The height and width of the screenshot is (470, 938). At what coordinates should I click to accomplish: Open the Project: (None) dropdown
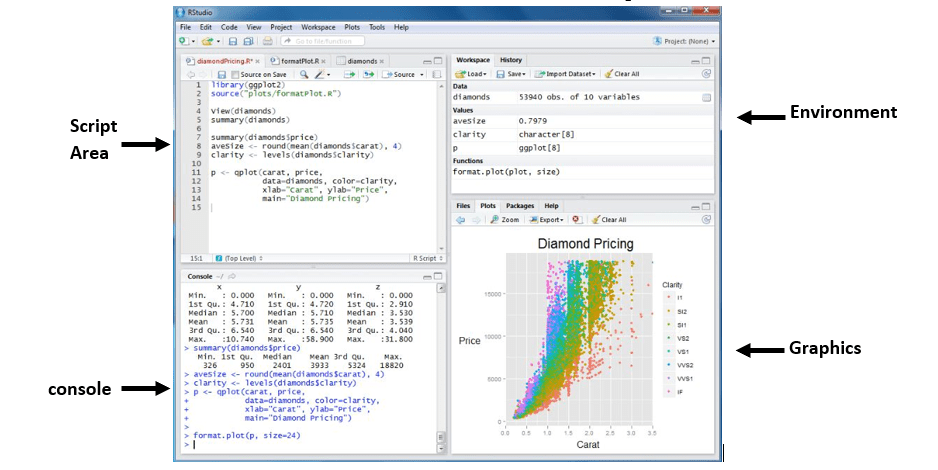[x=684, y=41]
